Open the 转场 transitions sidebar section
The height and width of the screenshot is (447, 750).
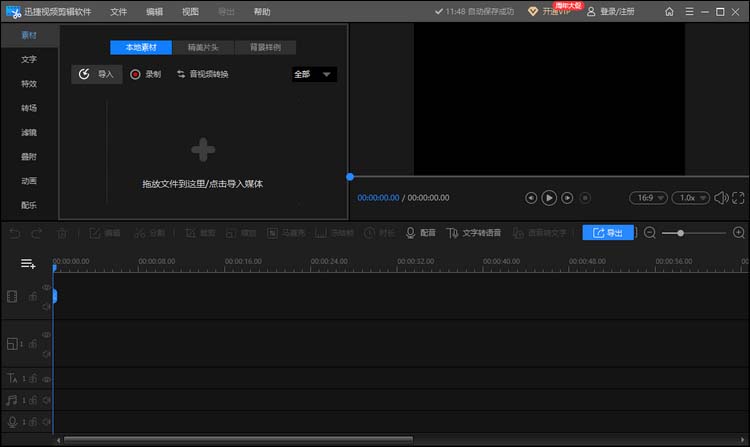[29, 108]
